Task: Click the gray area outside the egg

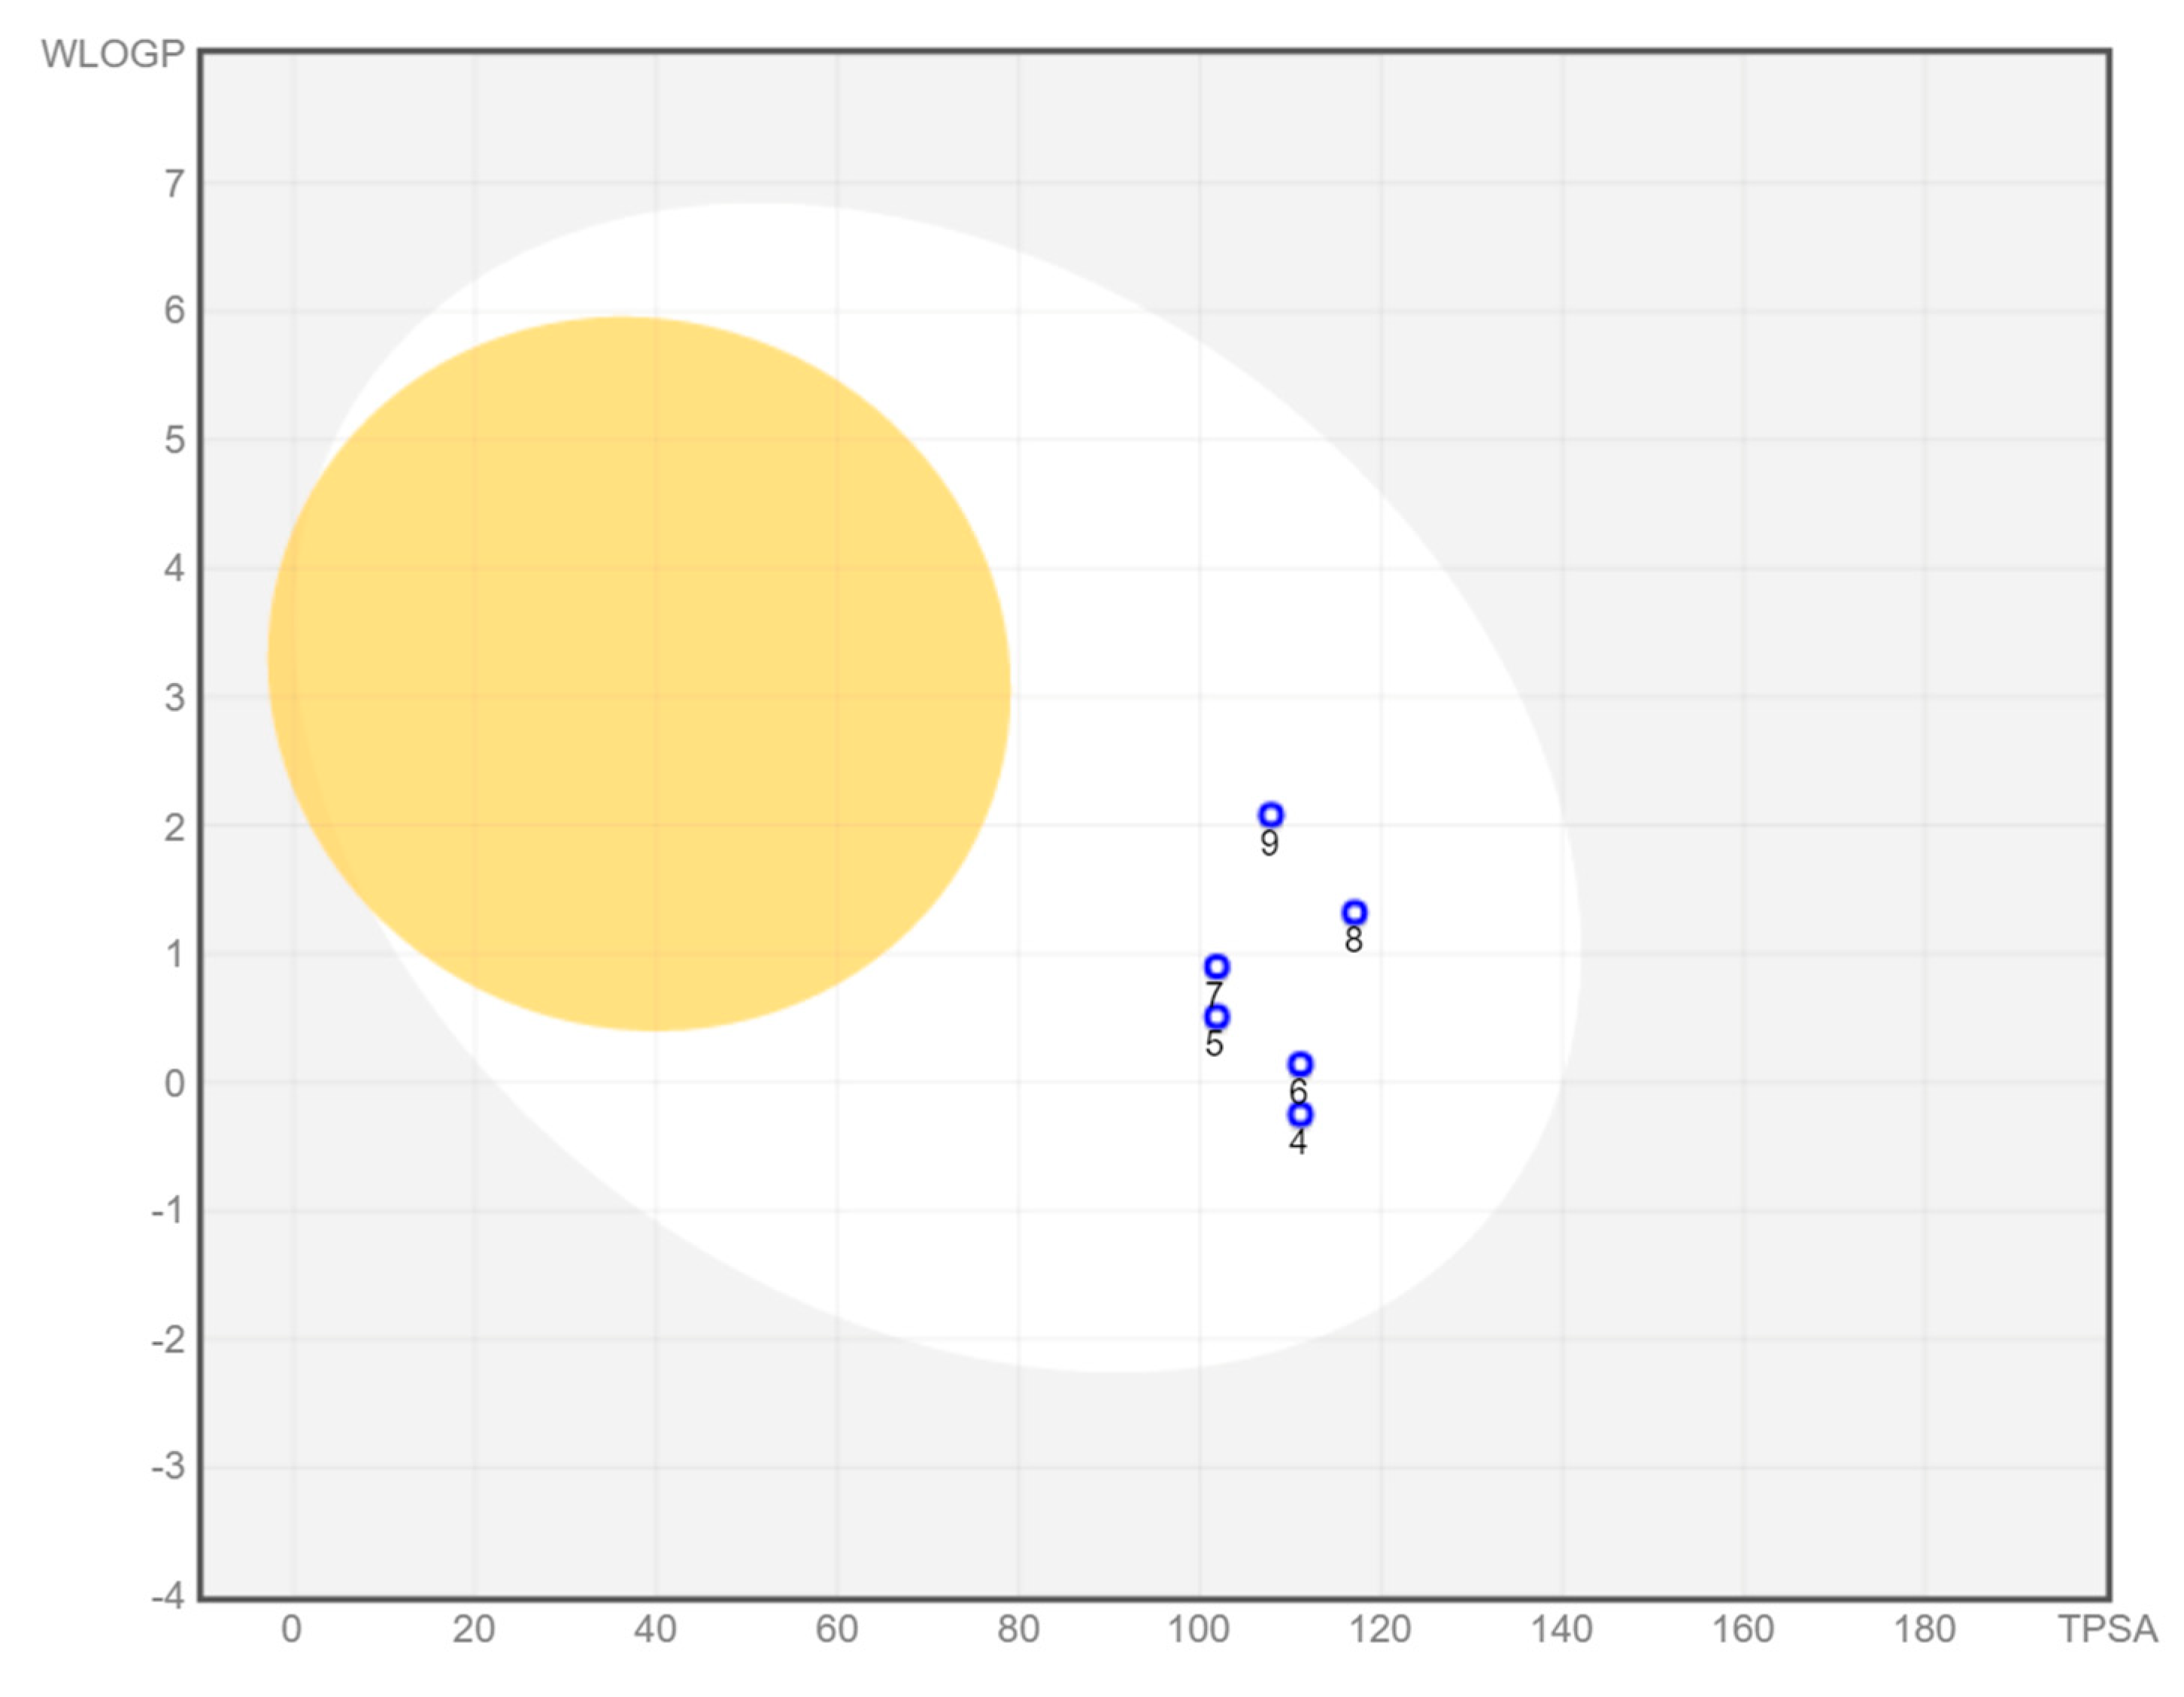Action: [1850, 400]
